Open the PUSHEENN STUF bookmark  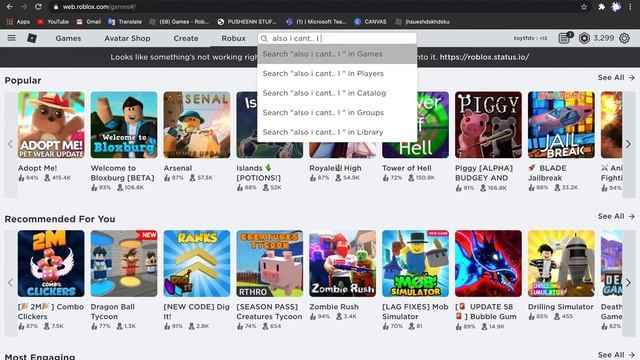pyautogui.click(x=247, y=22)
